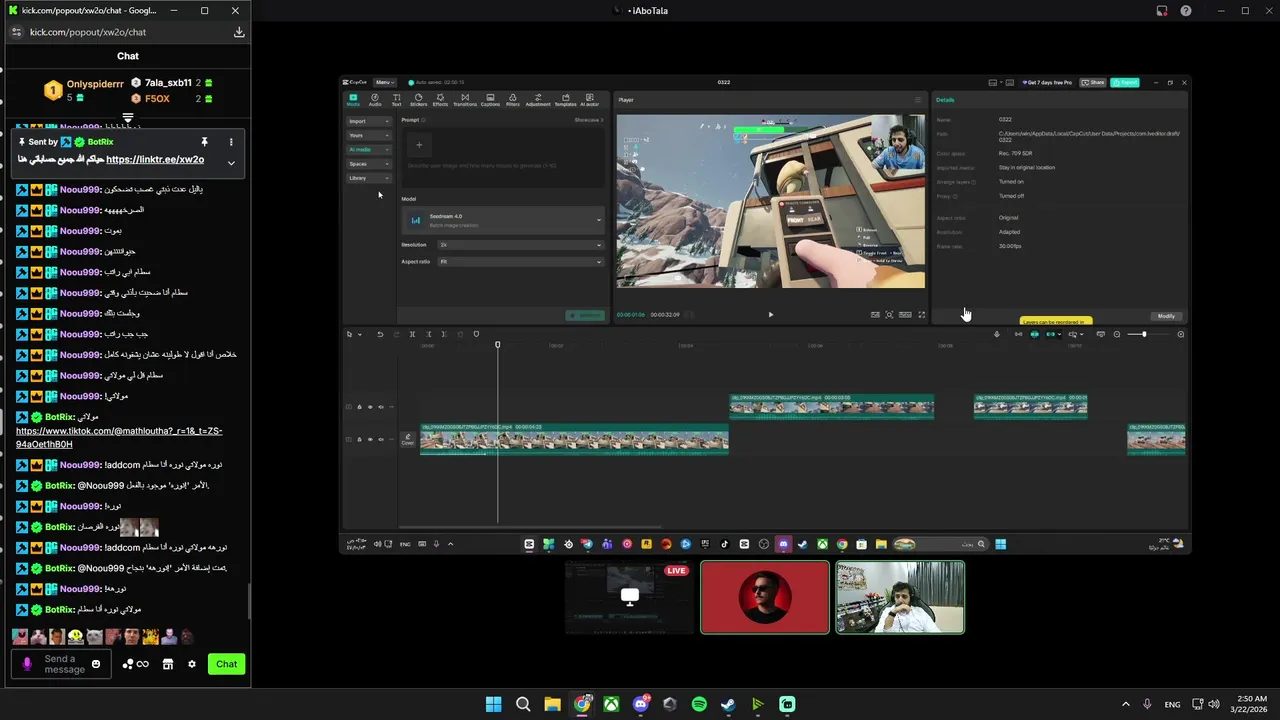The height and width of the screenshot is (720, 1280).
Task: Enter full screen in CapCut Player
Action: pos(922,315)
